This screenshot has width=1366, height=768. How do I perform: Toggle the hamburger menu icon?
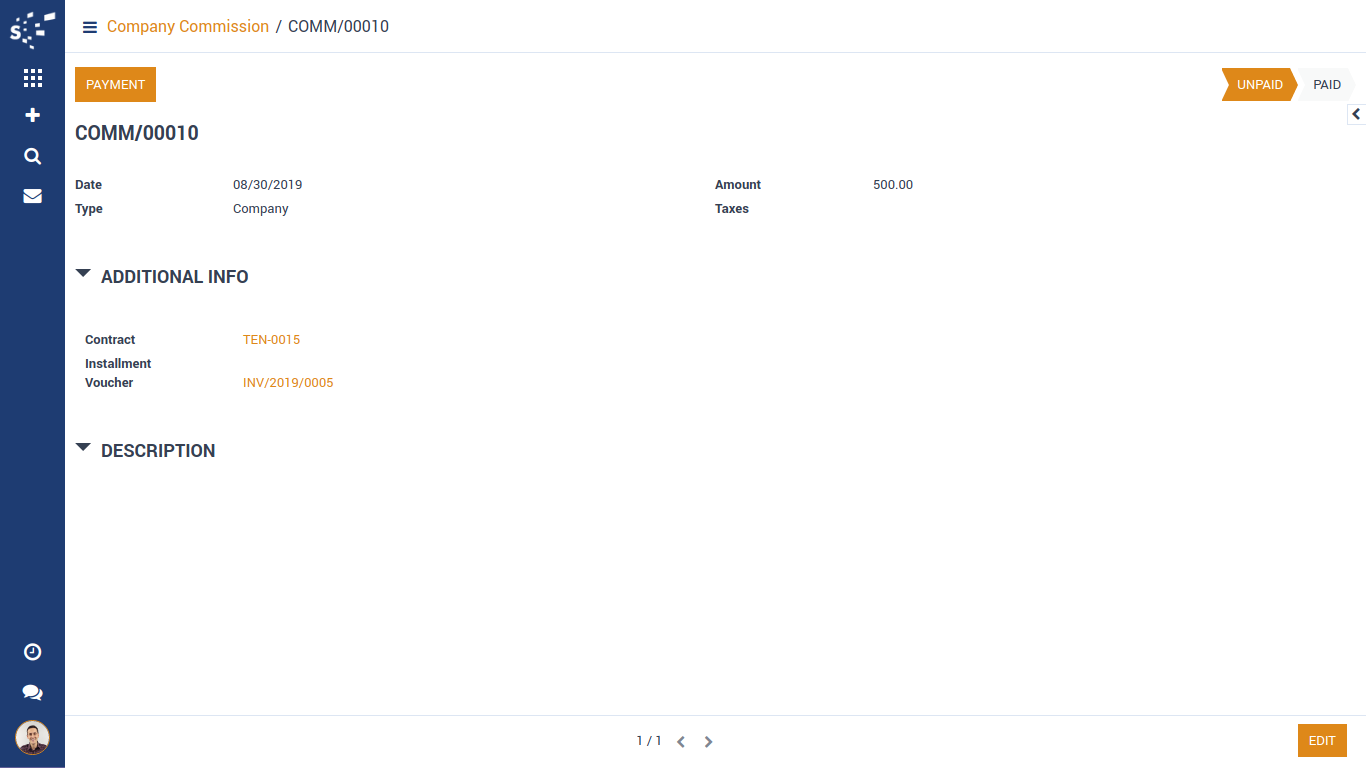(90, 27)
